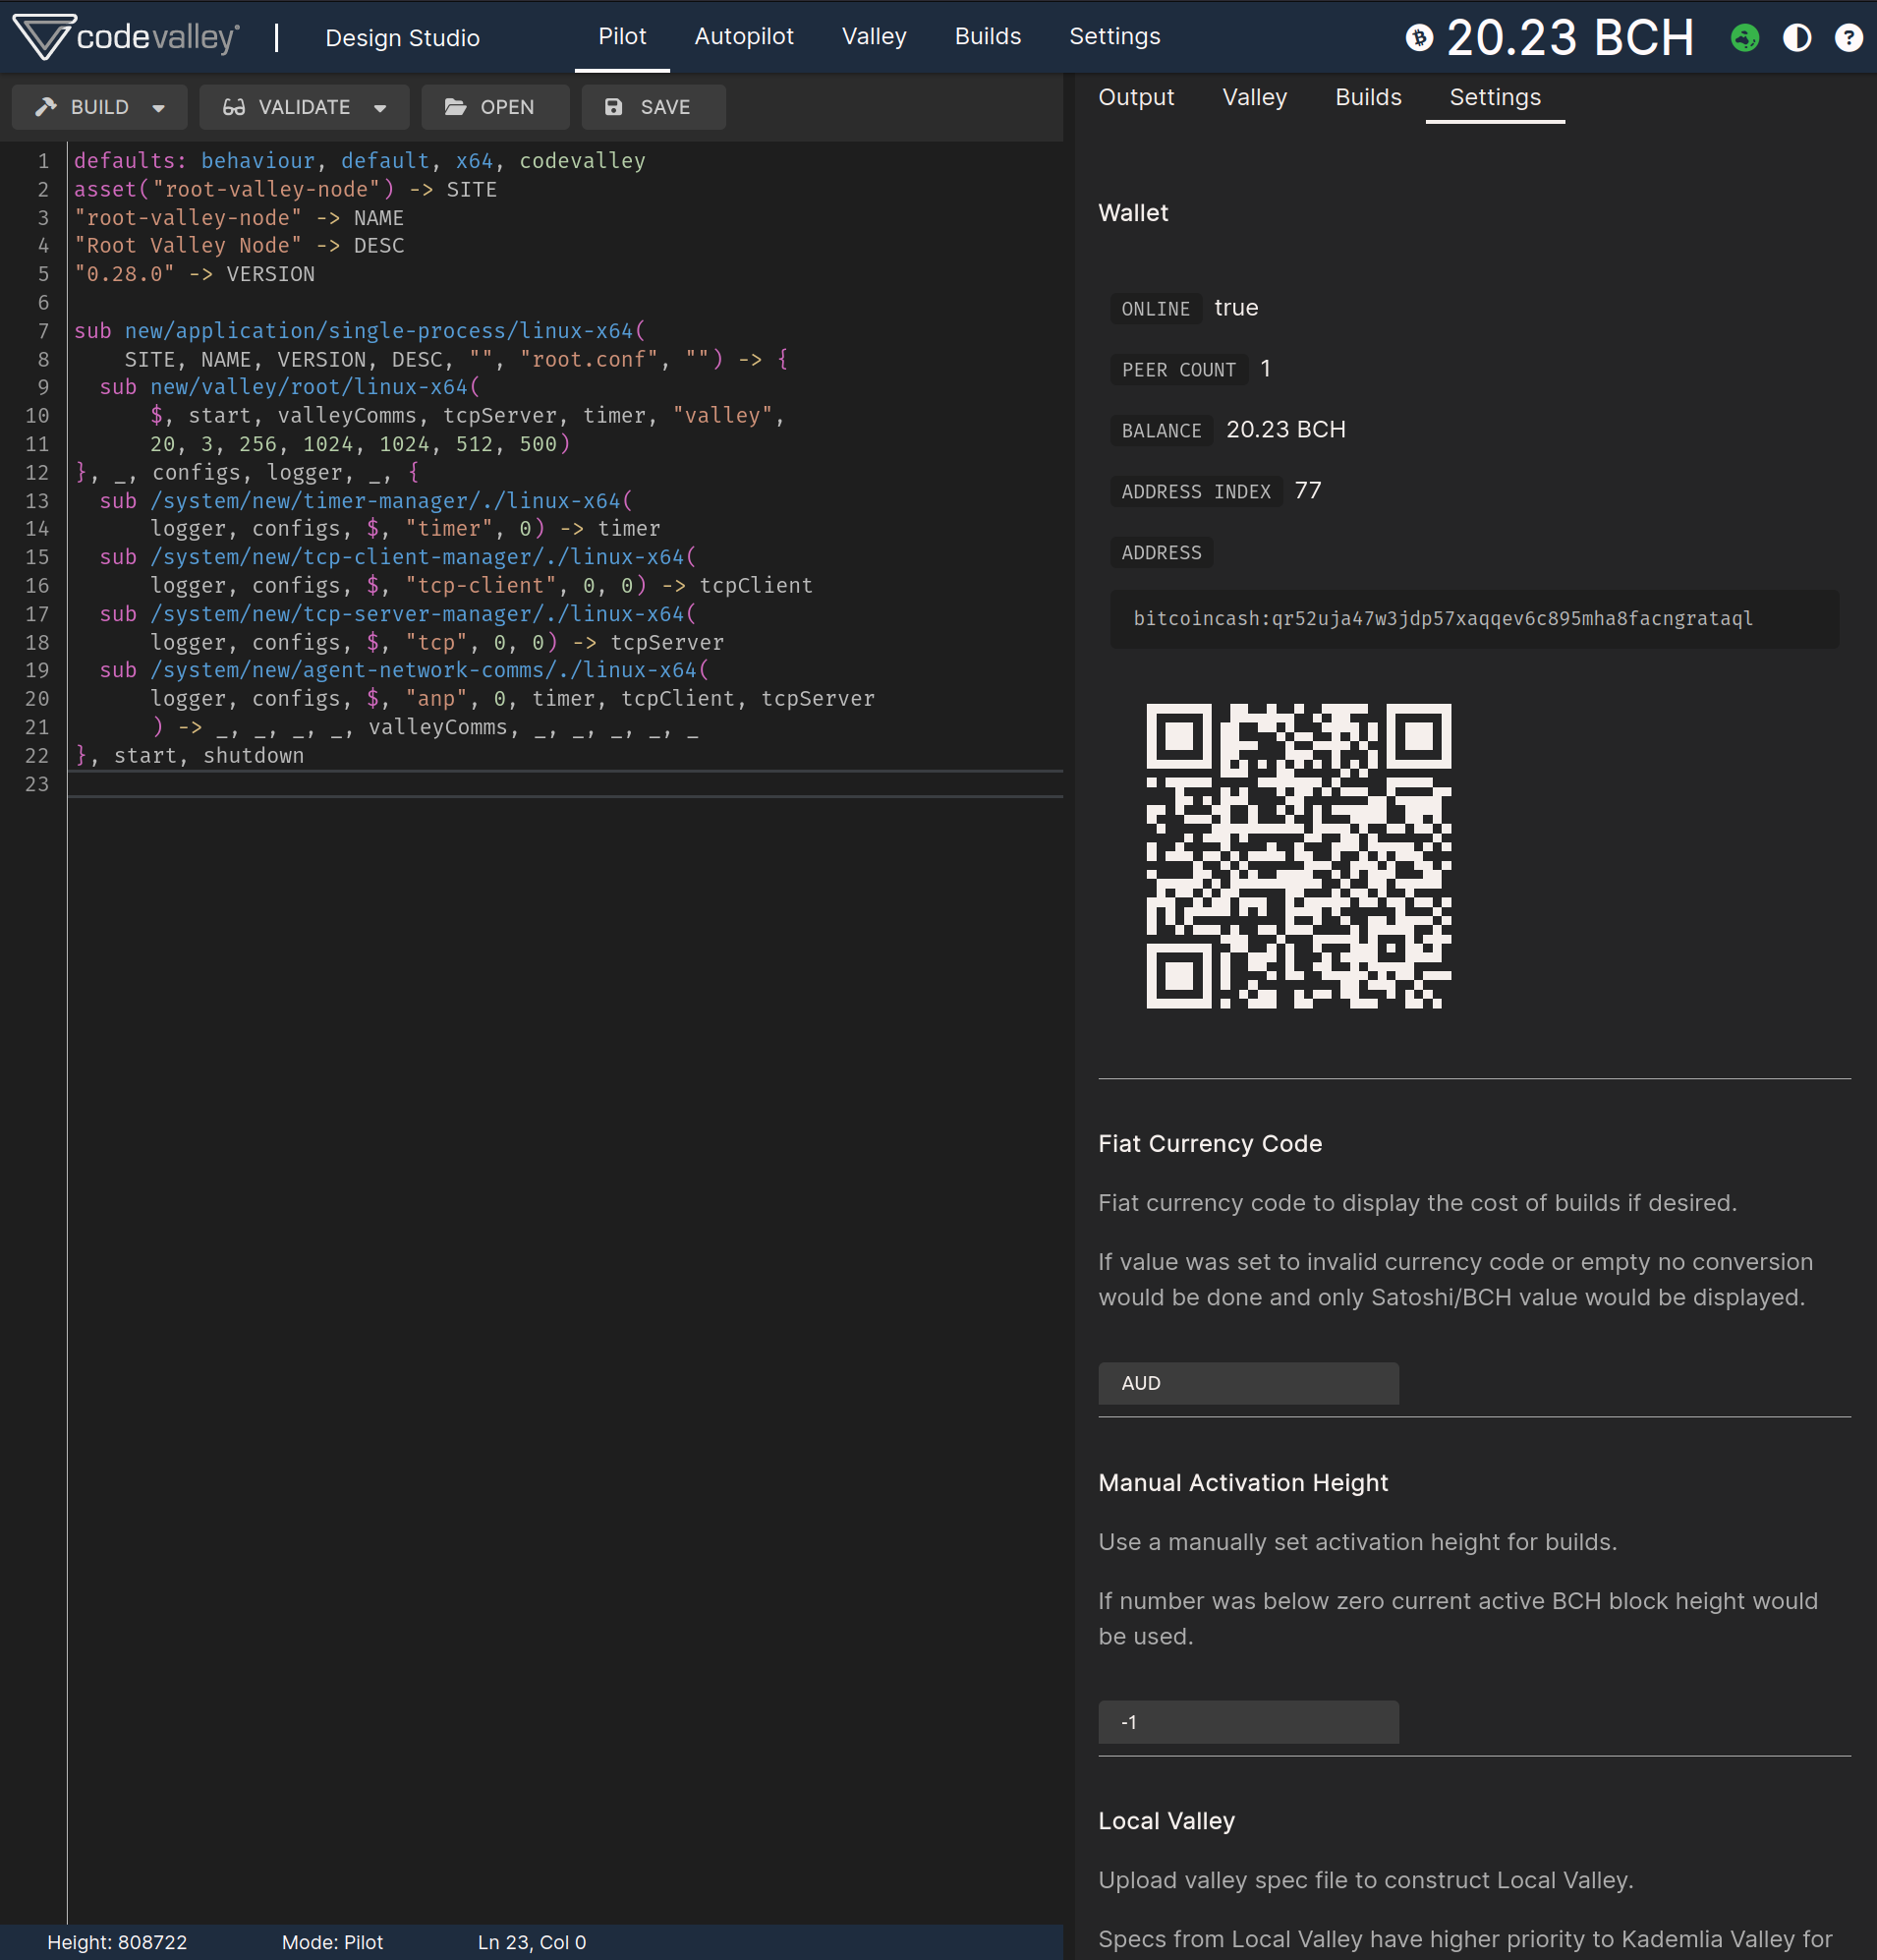Click the agent-network-comms path on line 19
The height and width of the screenshot is (1960, 1877).
click(423, 670)
